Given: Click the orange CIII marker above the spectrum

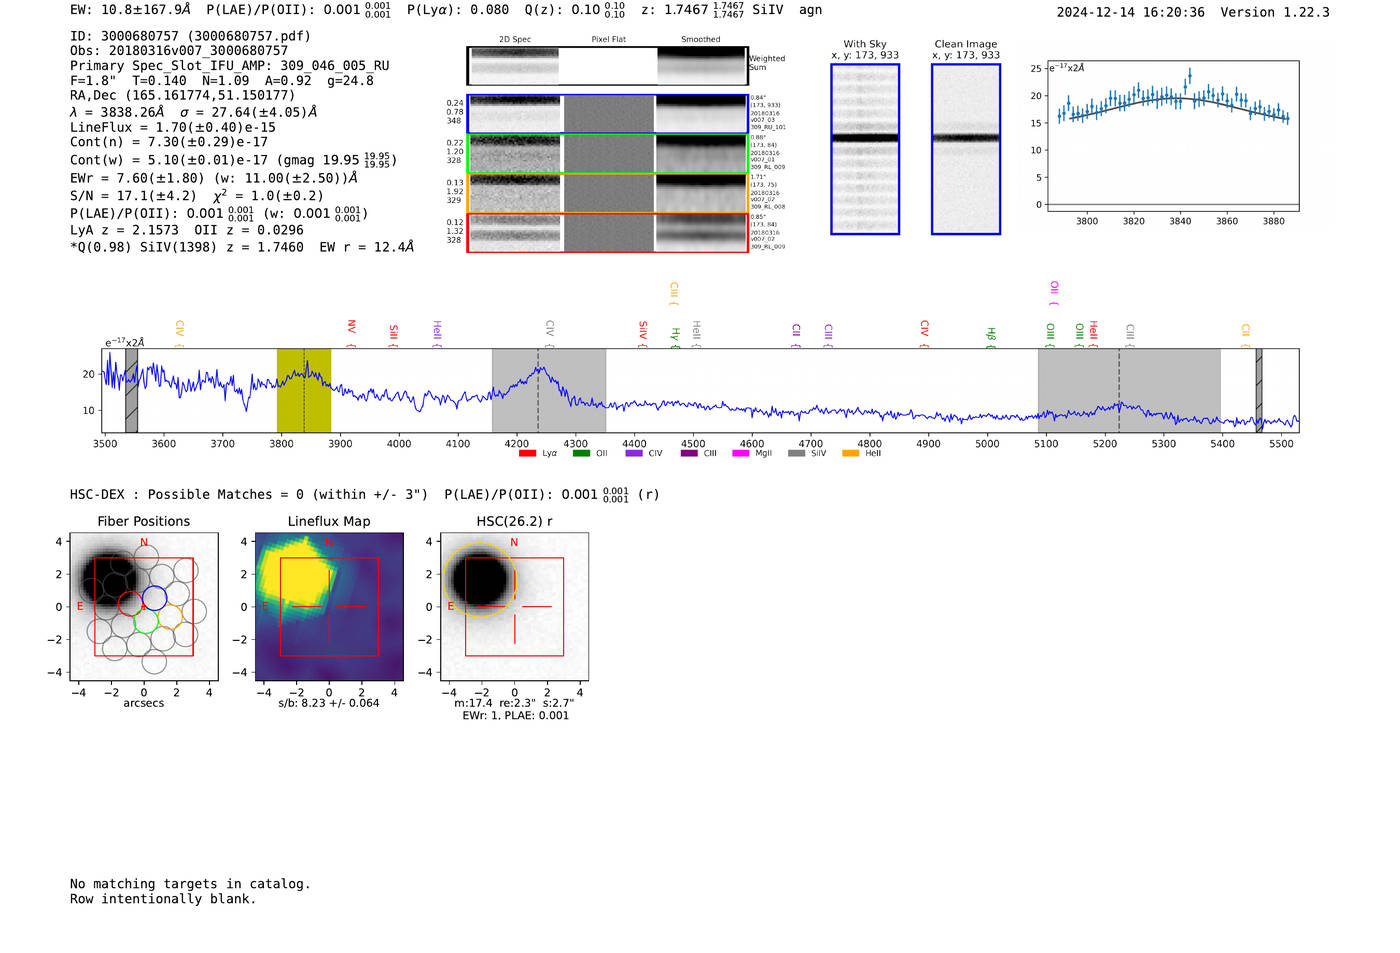Looking at the screenshot, I should [x=673, y=294].
